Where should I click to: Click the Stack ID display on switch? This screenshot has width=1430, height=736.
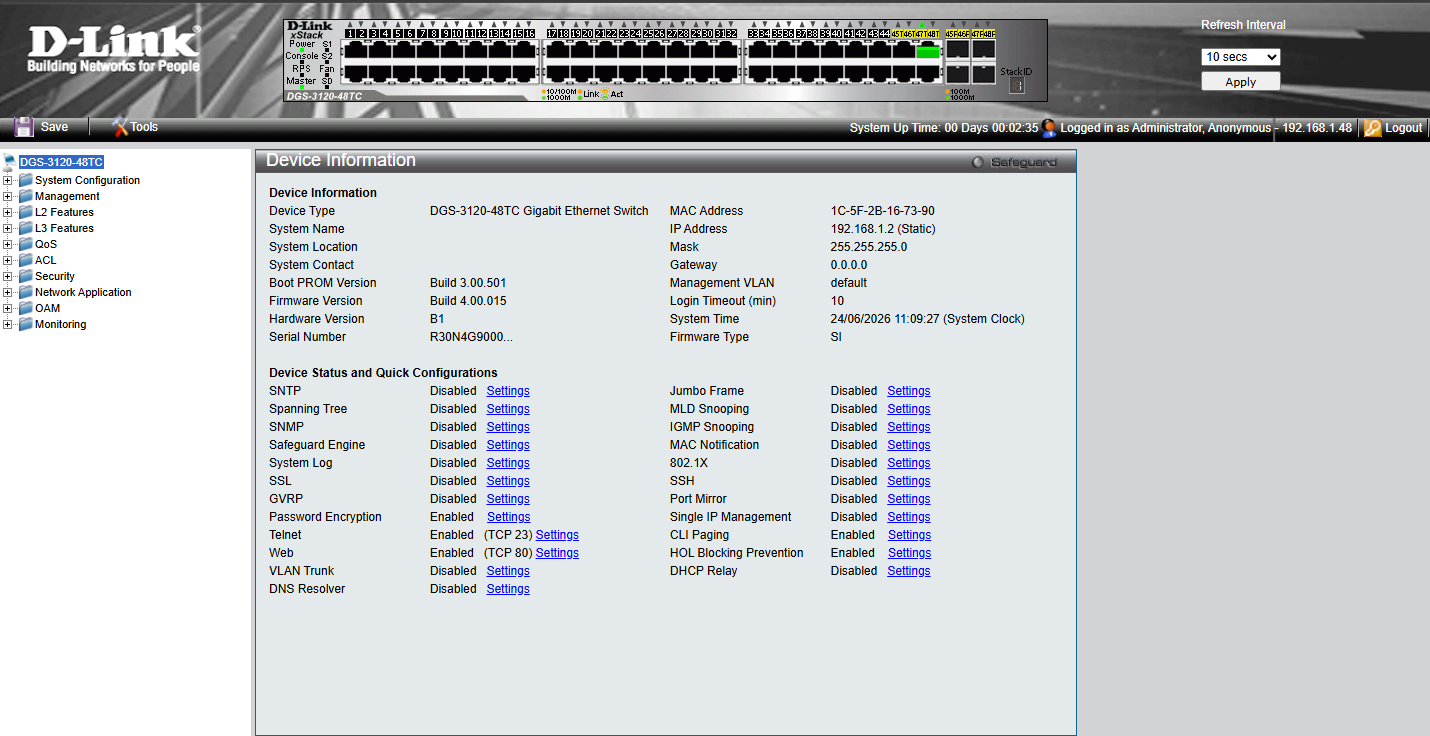coord(1017,86)
